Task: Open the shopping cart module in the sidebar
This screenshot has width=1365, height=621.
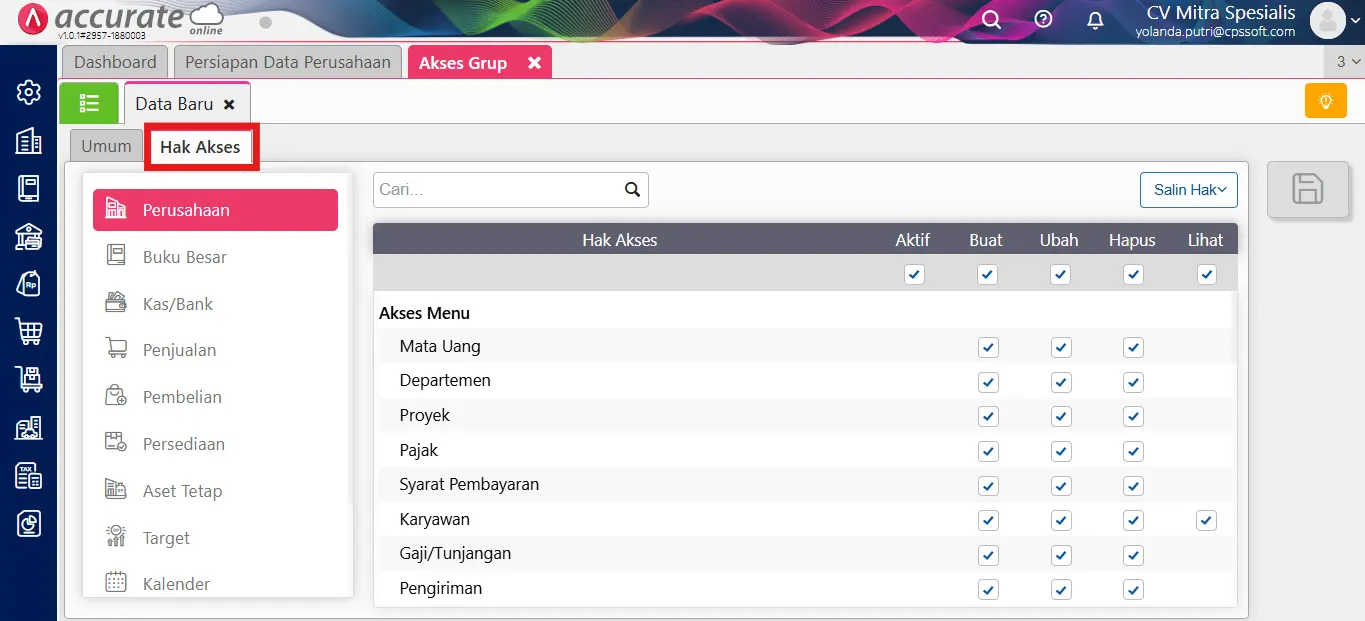Action: pos(27,331)
